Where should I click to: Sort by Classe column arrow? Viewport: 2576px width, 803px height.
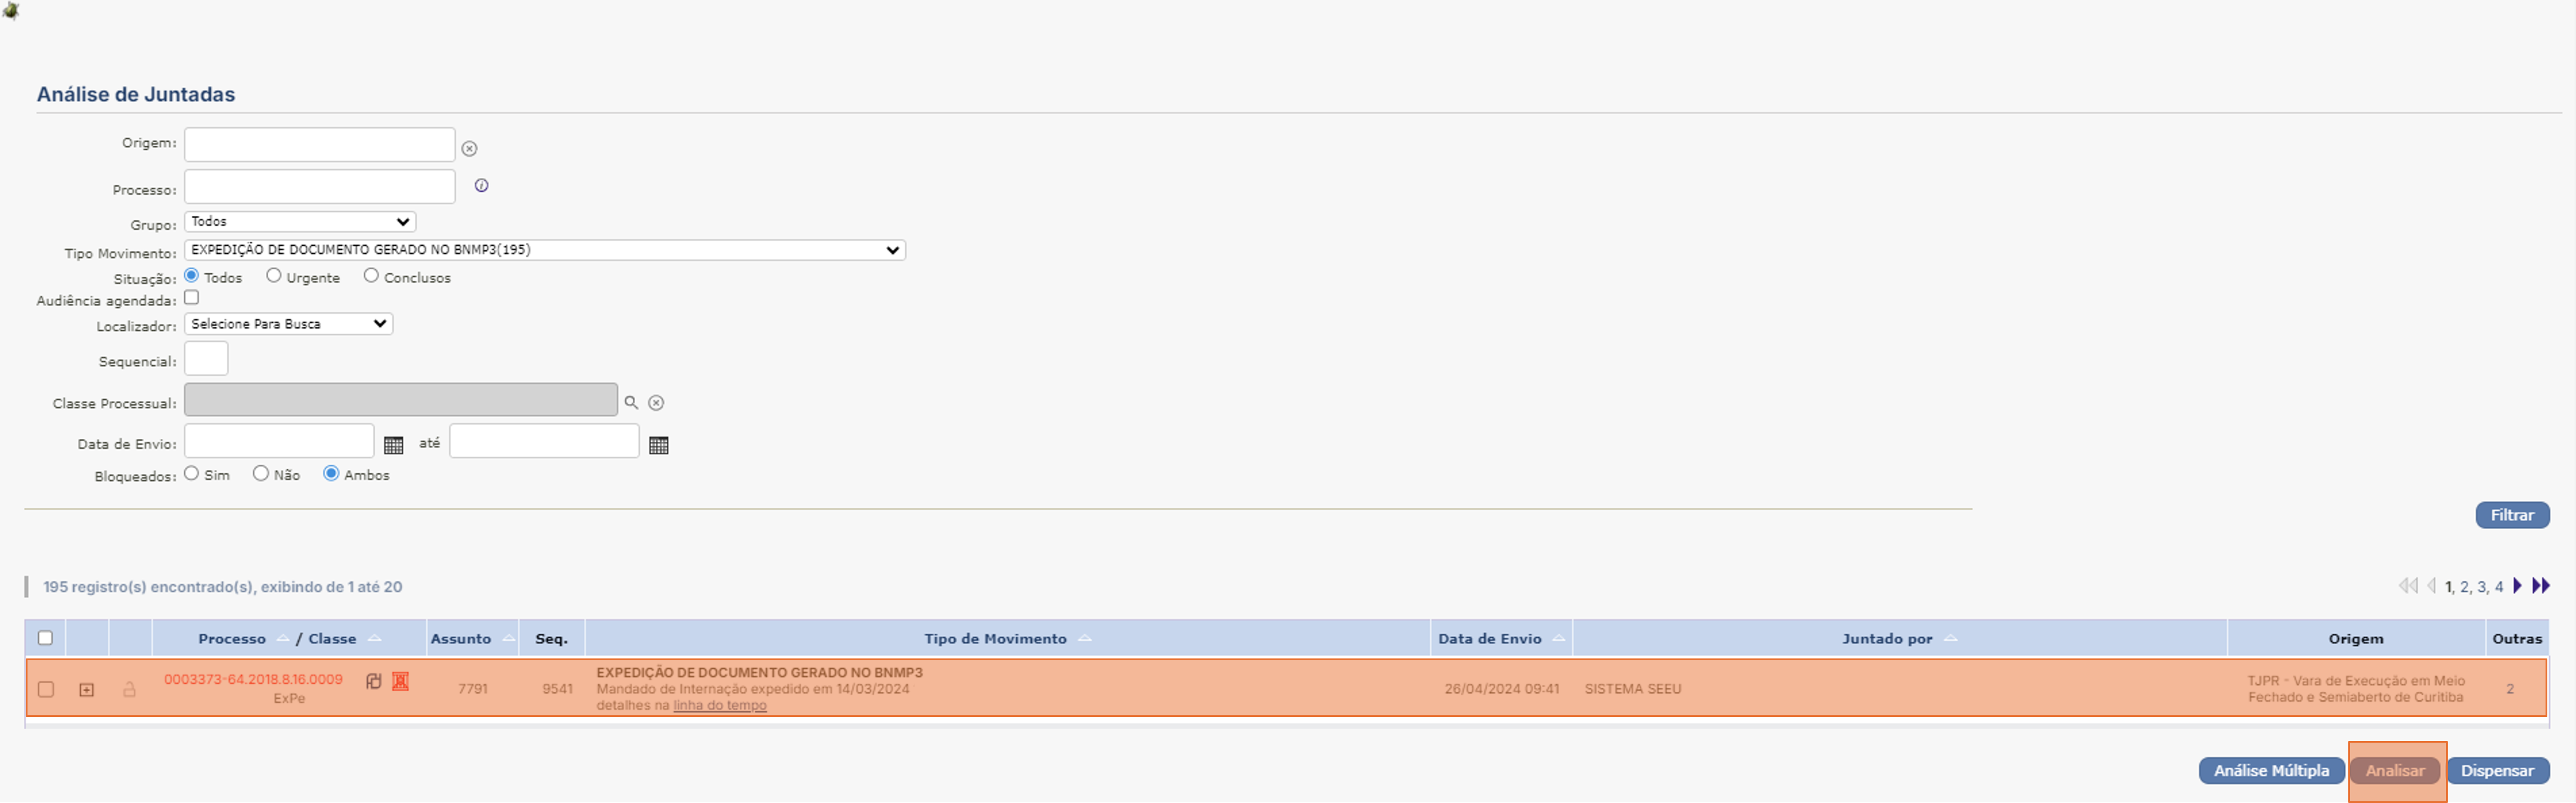374,639
